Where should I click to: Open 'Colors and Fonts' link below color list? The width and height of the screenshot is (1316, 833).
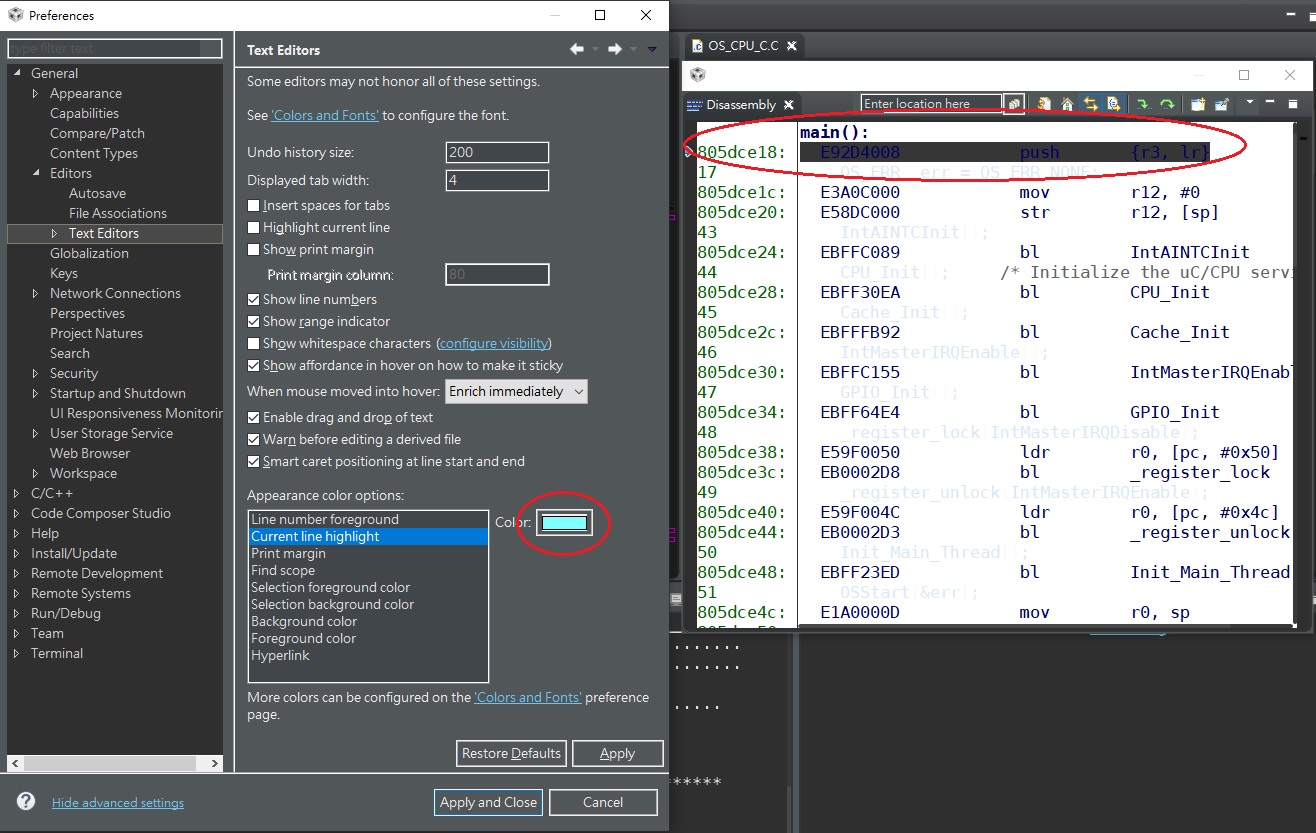tap(528, 697)
